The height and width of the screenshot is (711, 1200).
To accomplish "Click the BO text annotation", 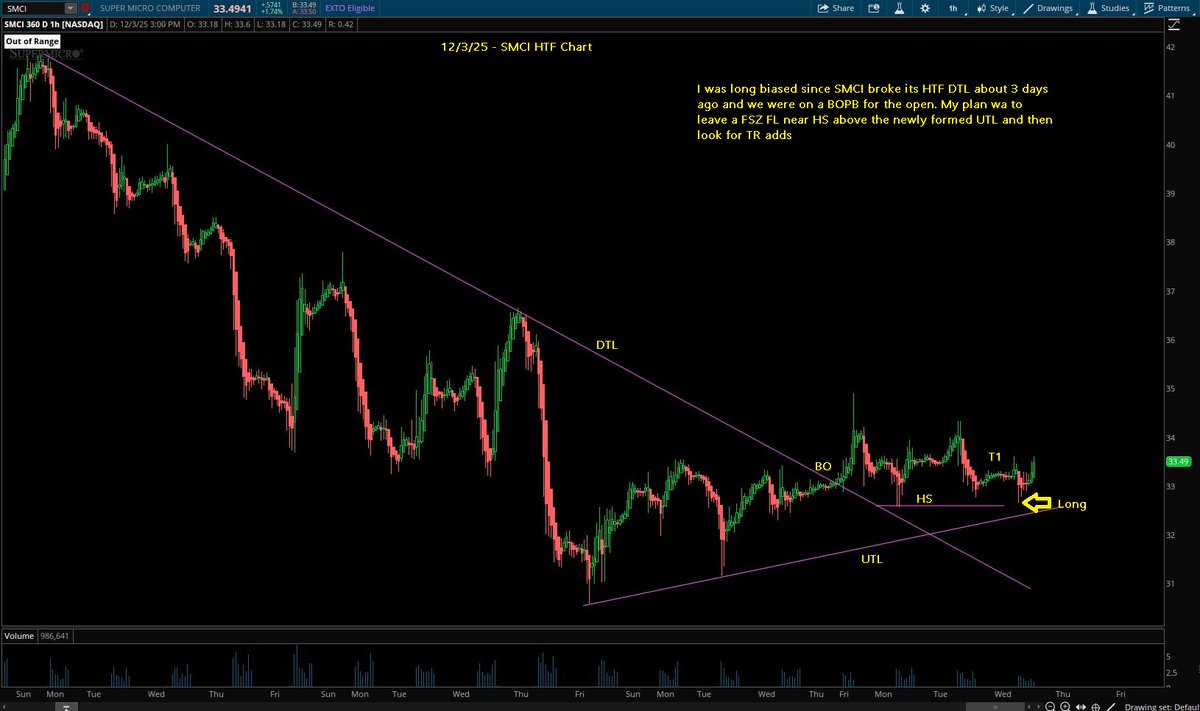I will (x=823, y=466).
